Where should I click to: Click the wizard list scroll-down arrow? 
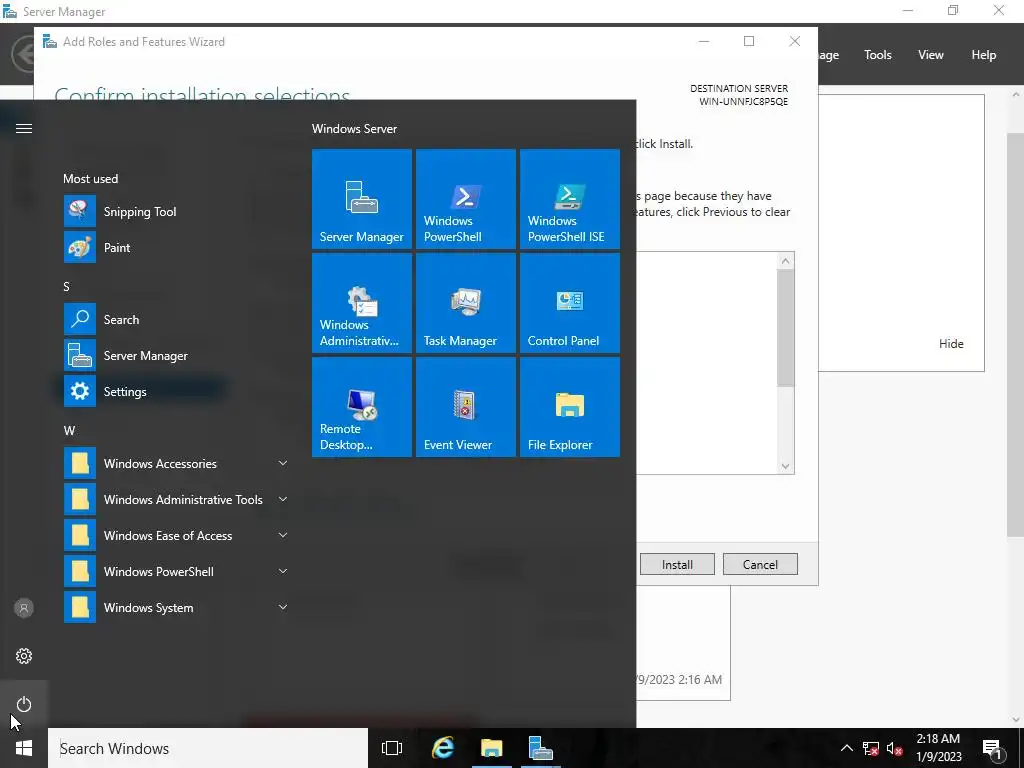click(786, 466)
